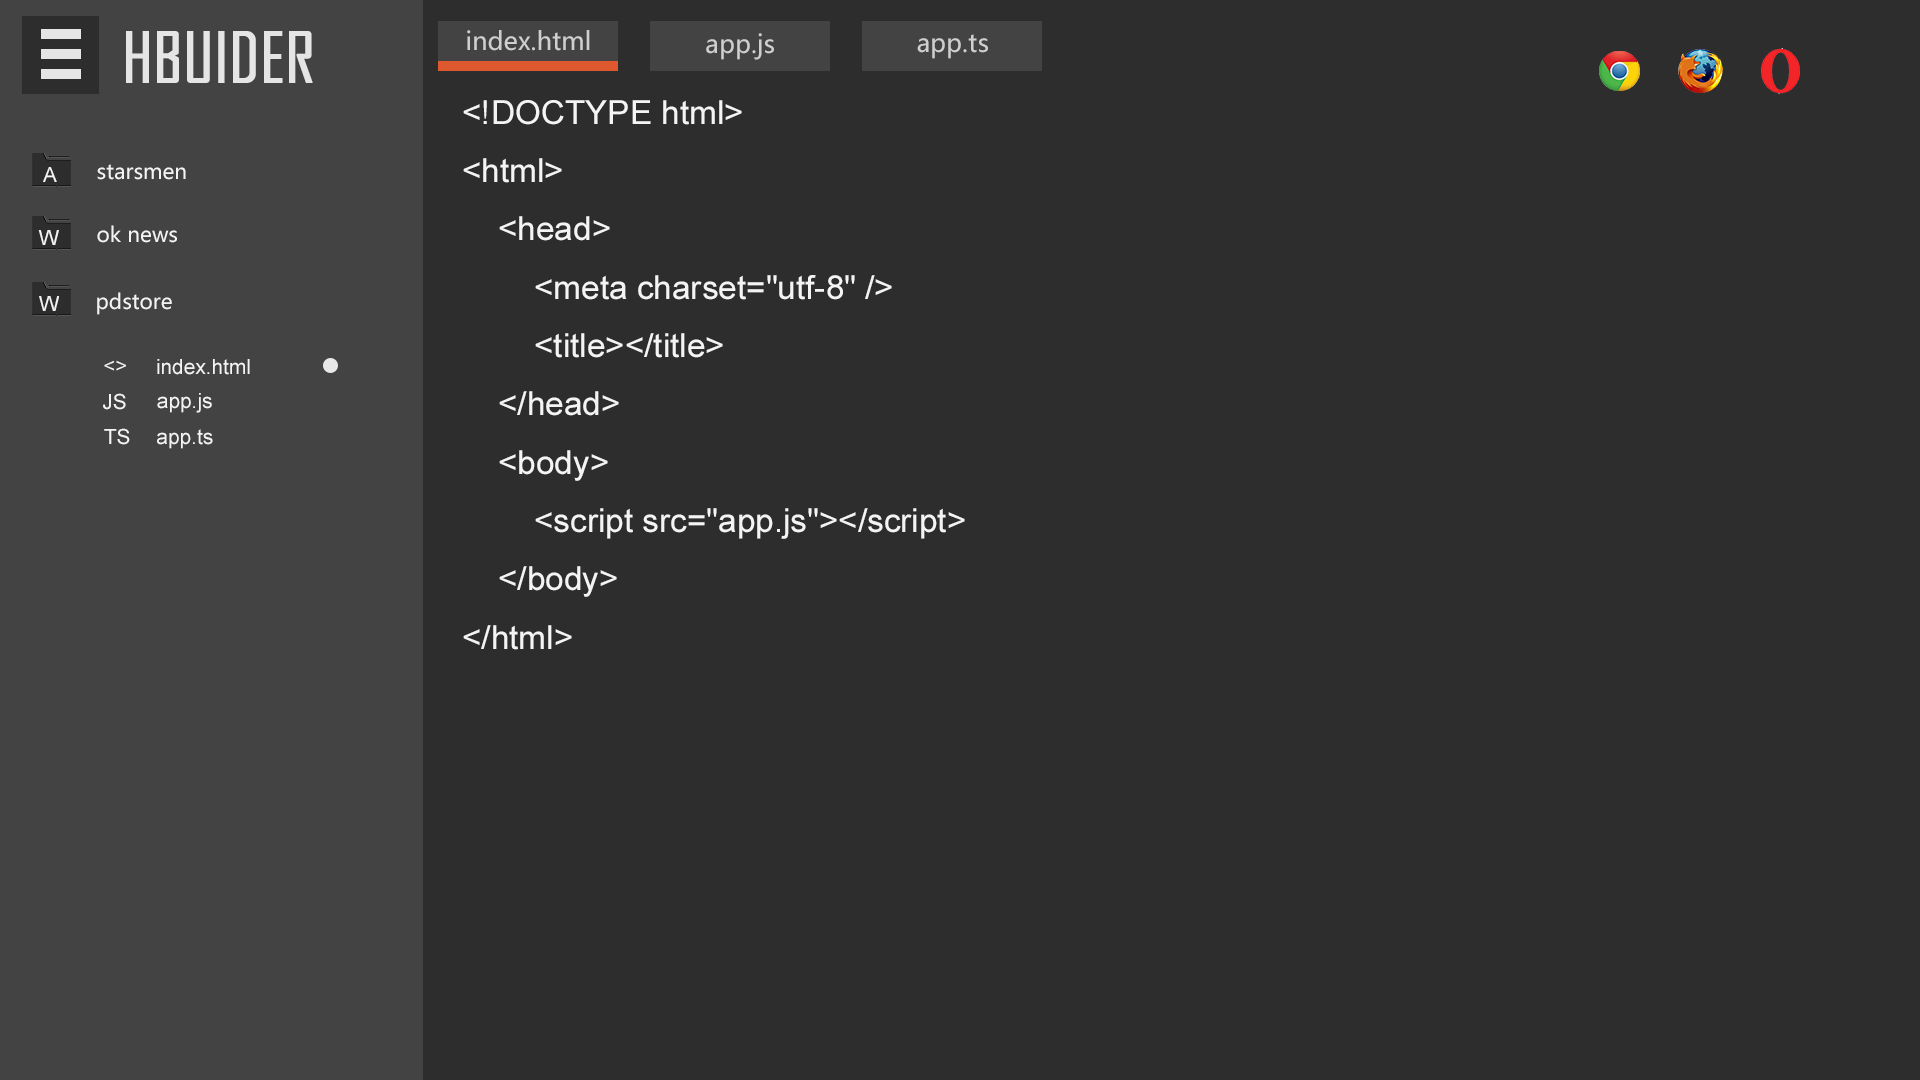Expand the starsmen project
The image size is (1920, 1080).
141,172
